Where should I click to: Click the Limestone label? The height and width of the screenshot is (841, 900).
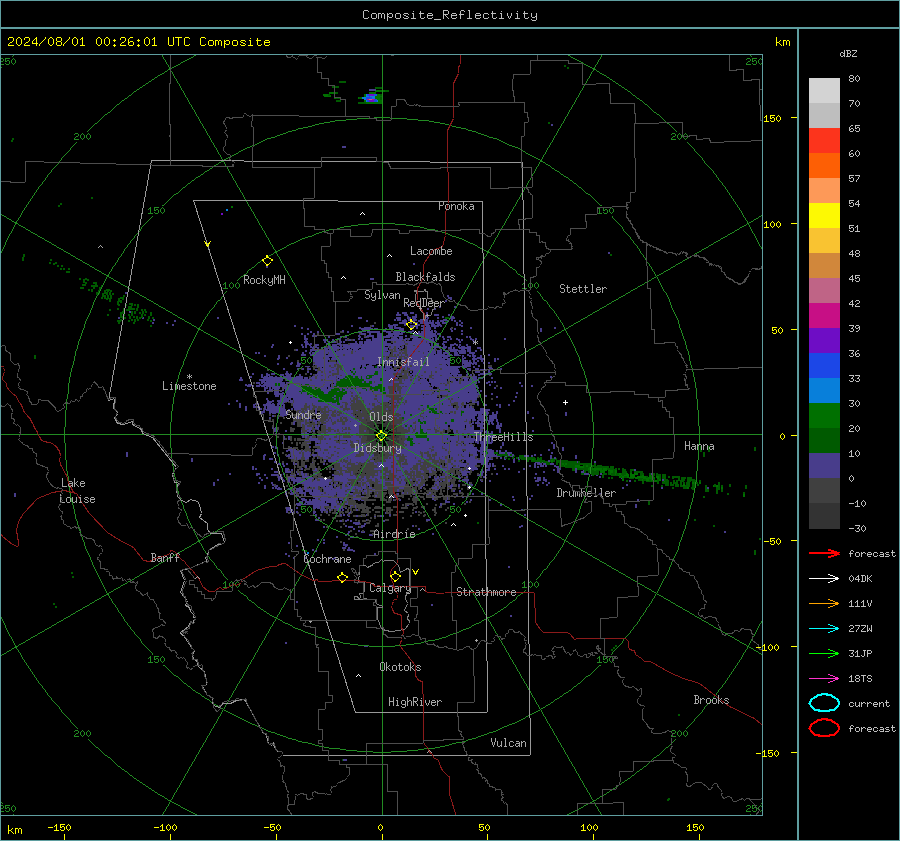point(189,386)
